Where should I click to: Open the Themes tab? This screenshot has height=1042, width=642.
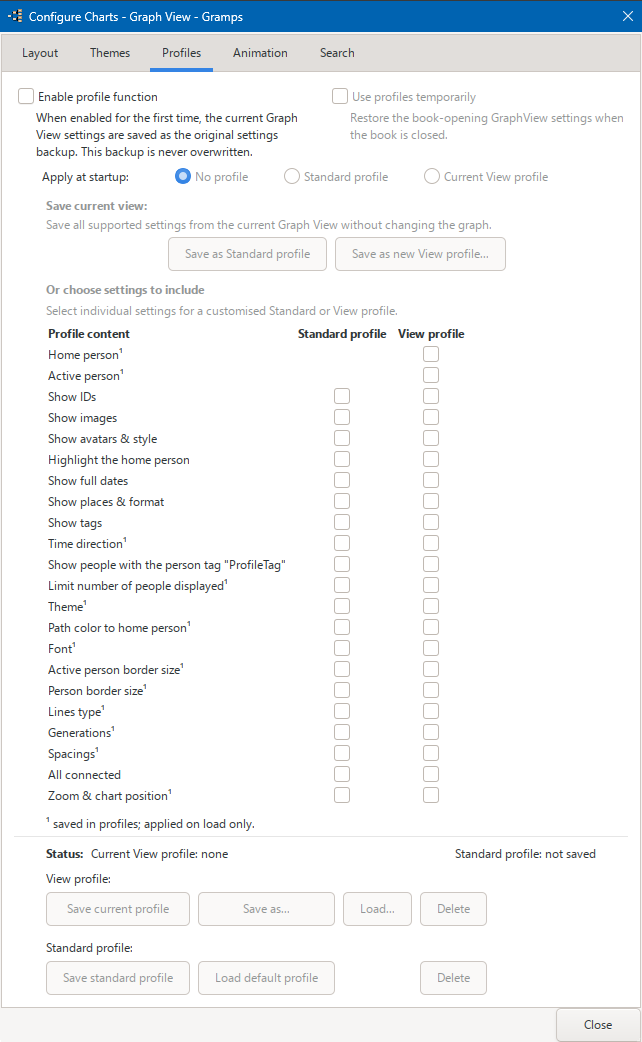(x=110, y=52)
